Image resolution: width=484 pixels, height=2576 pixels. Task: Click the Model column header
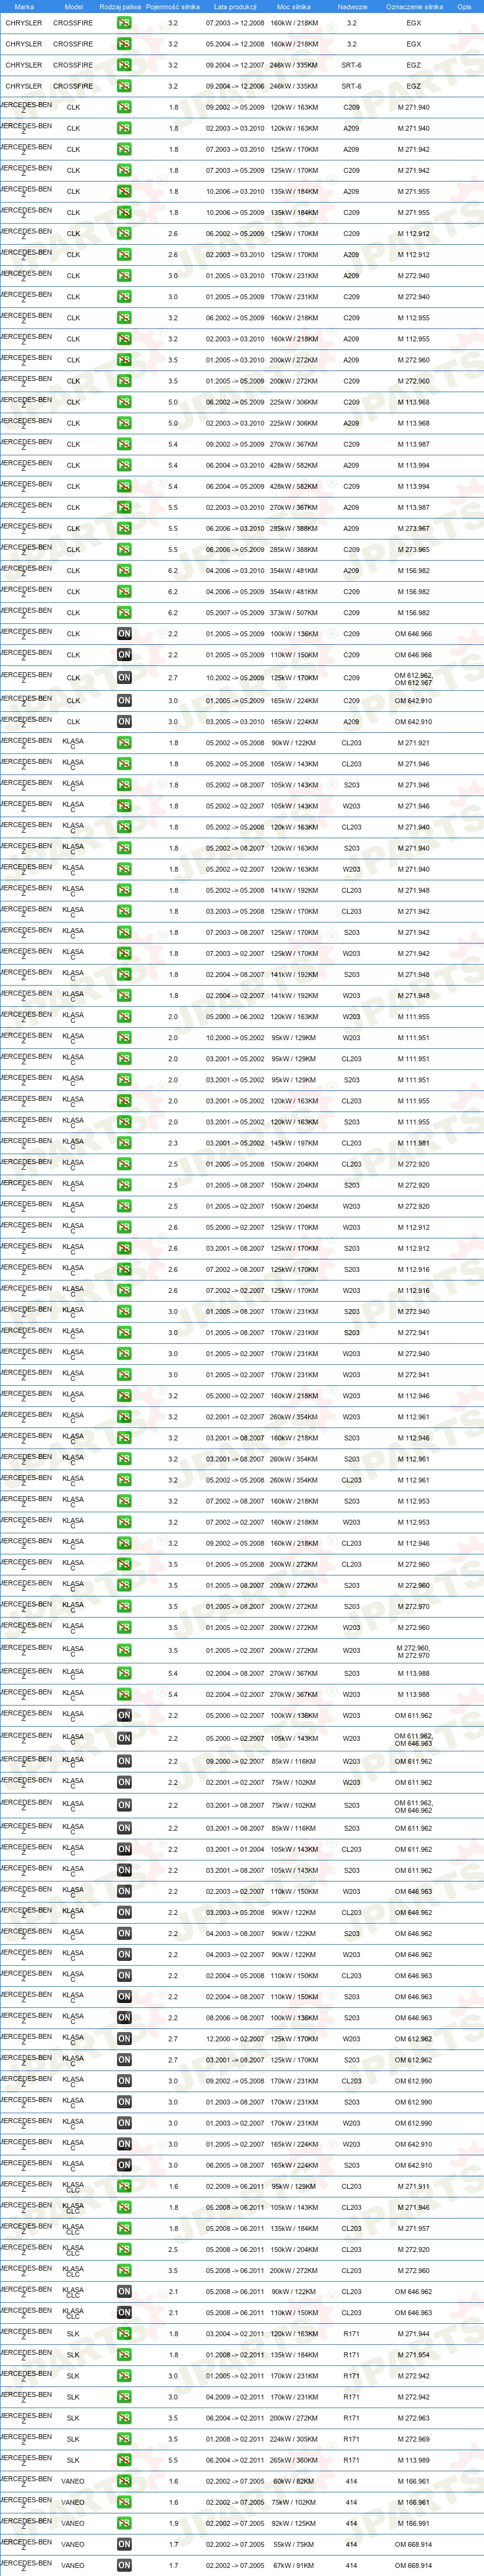[x=73, y=7]
